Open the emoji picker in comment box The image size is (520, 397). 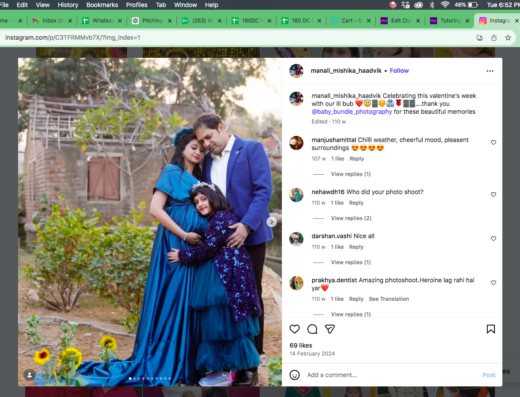click(x=294, y=375)
